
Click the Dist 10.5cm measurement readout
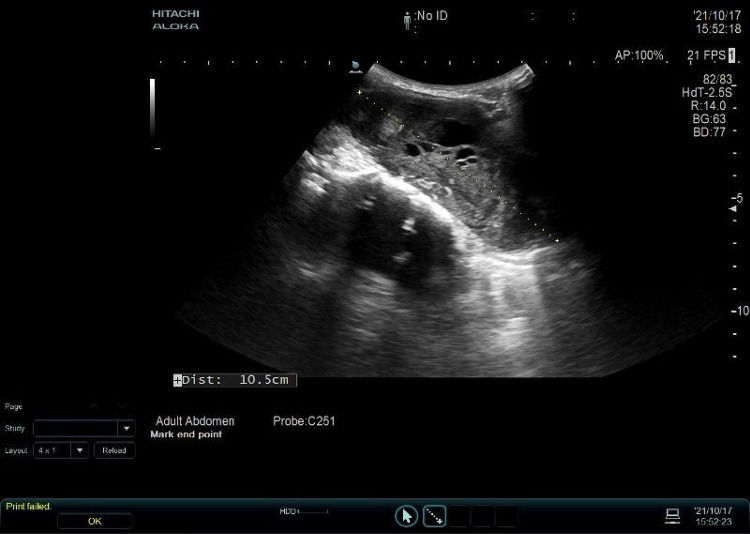[240, 380]
